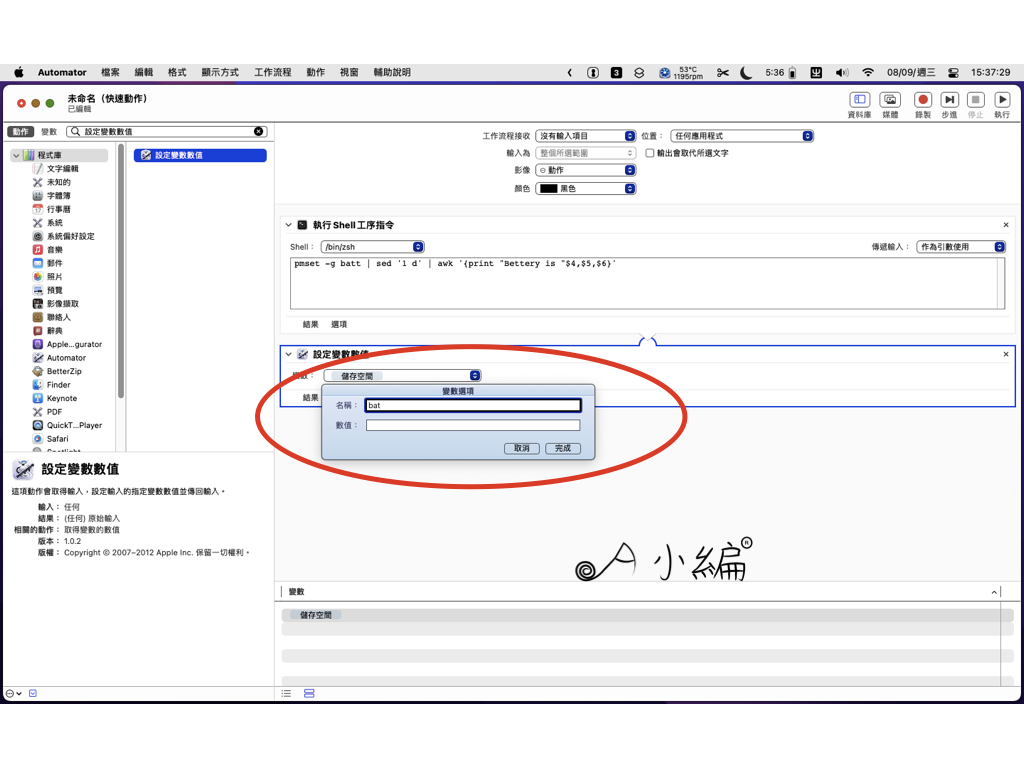Open the 位置 application dropdown
The height and width of the screenshot is (768, 1024).
tap(742, 136)
